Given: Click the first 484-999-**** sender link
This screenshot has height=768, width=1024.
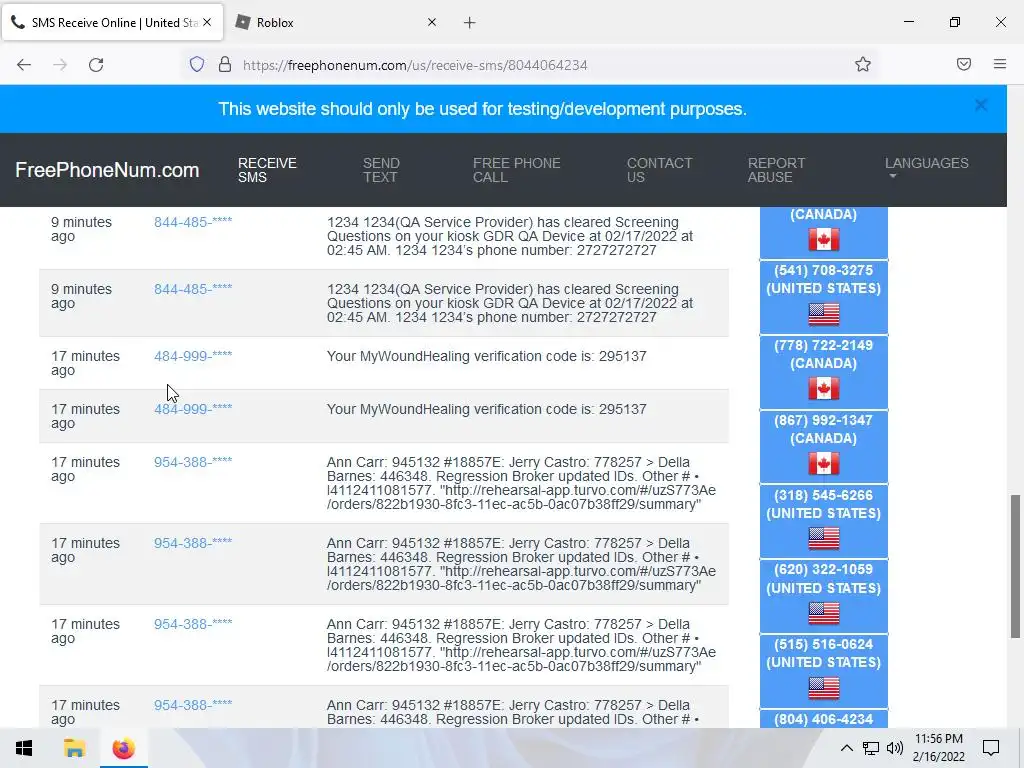Looking at the screenshot, I should [193, 356].
